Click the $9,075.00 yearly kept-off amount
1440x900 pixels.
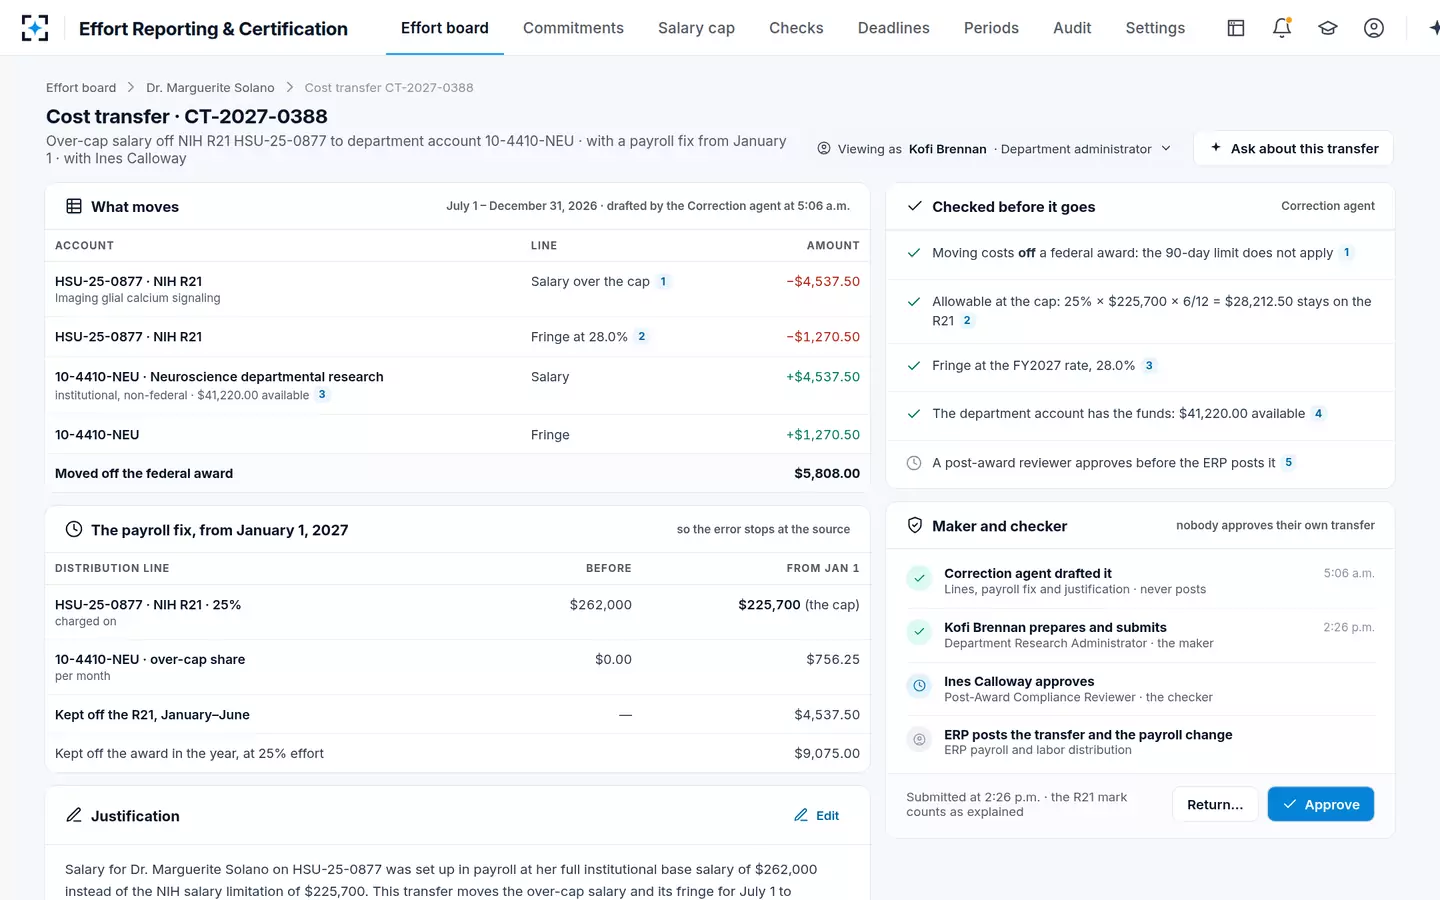(827, 753)
